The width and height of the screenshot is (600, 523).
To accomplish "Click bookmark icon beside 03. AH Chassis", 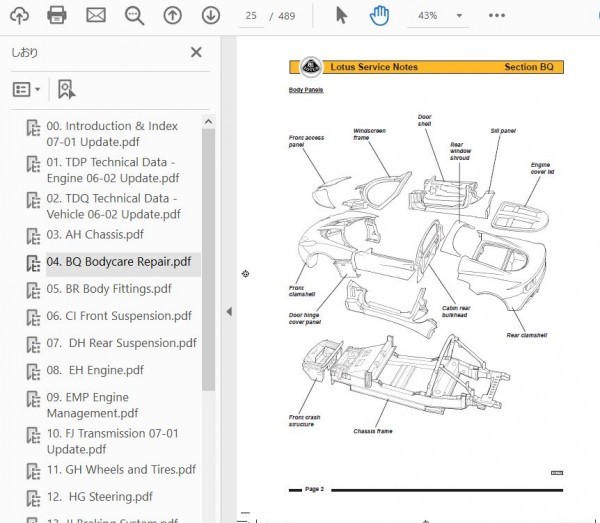I will tap(33, 236).
